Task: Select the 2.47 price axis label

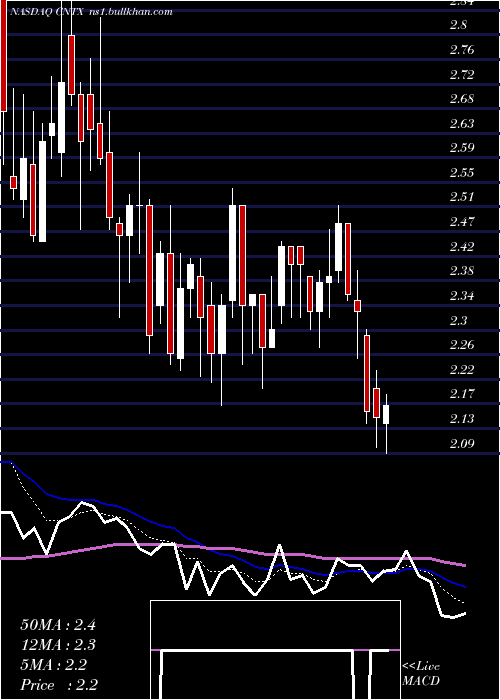Action: [462, 222]
